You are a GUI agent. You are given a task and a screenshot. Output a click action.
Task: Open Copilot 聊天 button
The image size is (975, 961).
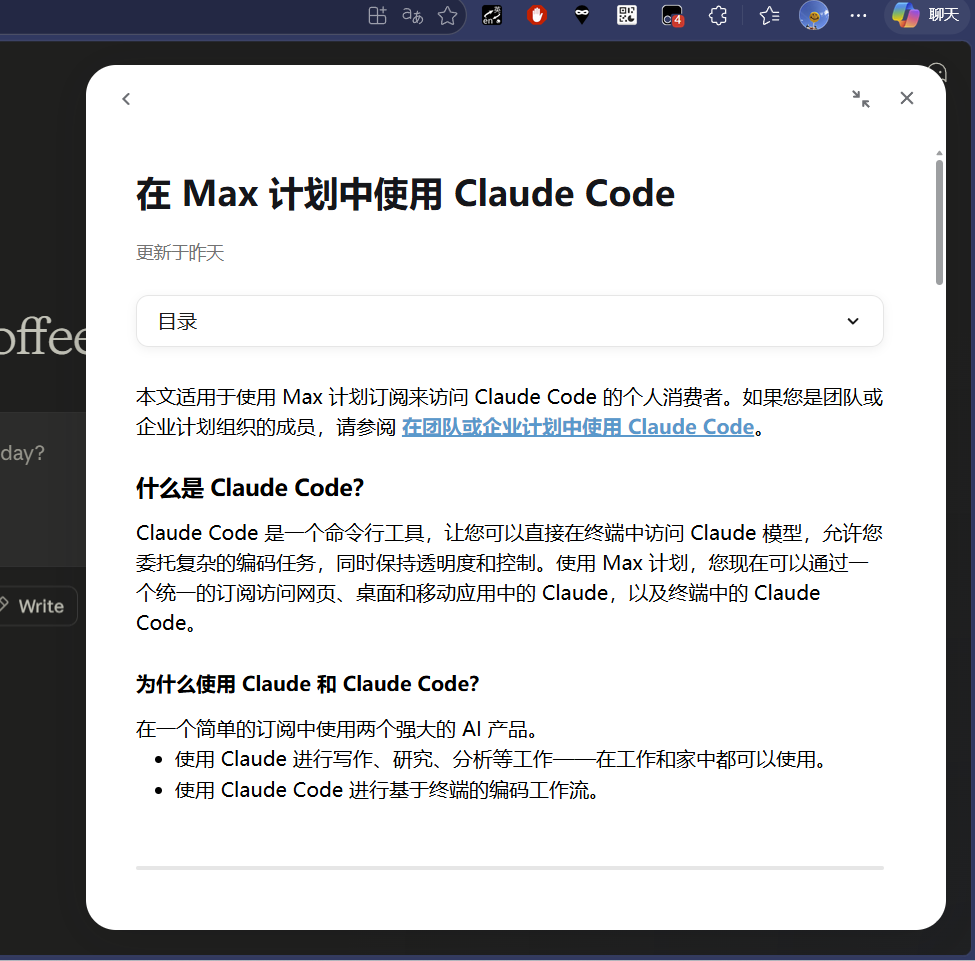(x=926, y=15)
